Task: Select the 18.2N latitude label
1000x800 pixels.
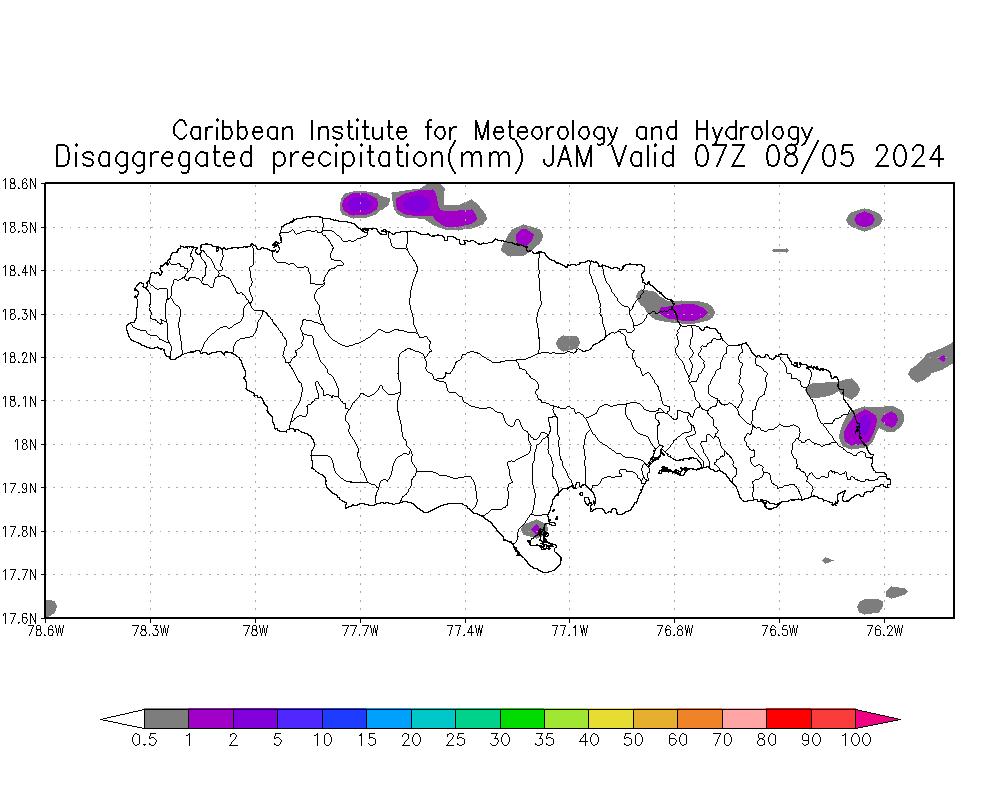Action: click(19, 358)
